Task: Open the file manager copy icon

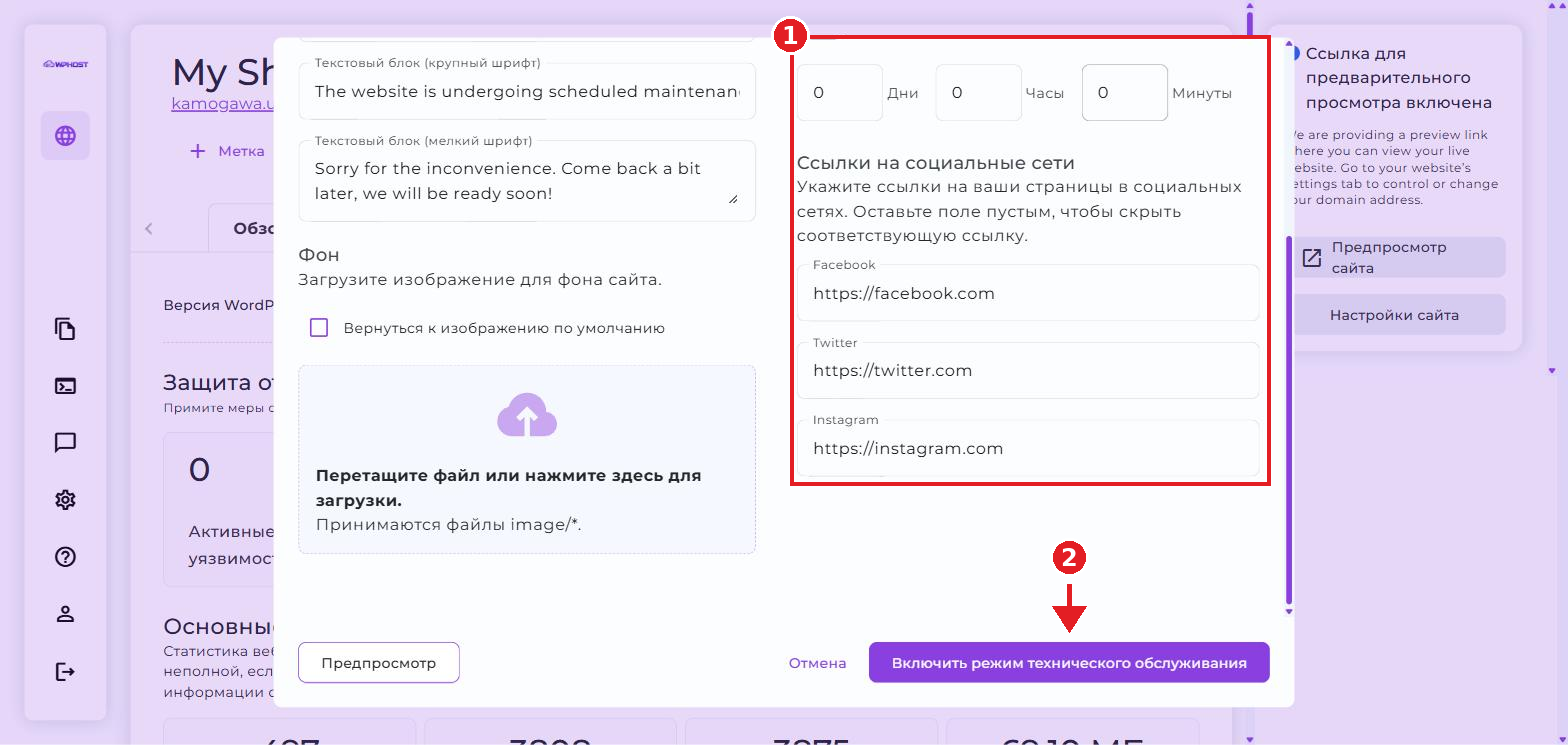Action: click(x=65, y=329)
